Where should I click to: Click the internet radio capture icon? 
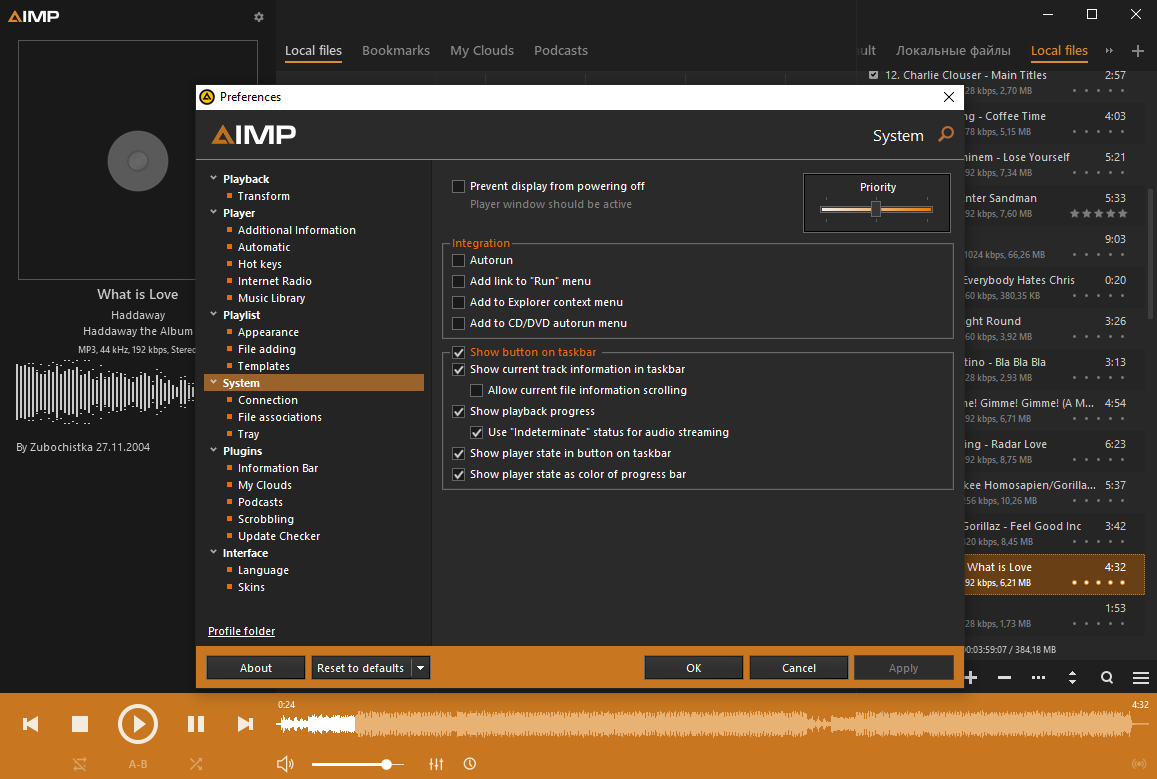pyautogui.click(x=1139, y=764)
